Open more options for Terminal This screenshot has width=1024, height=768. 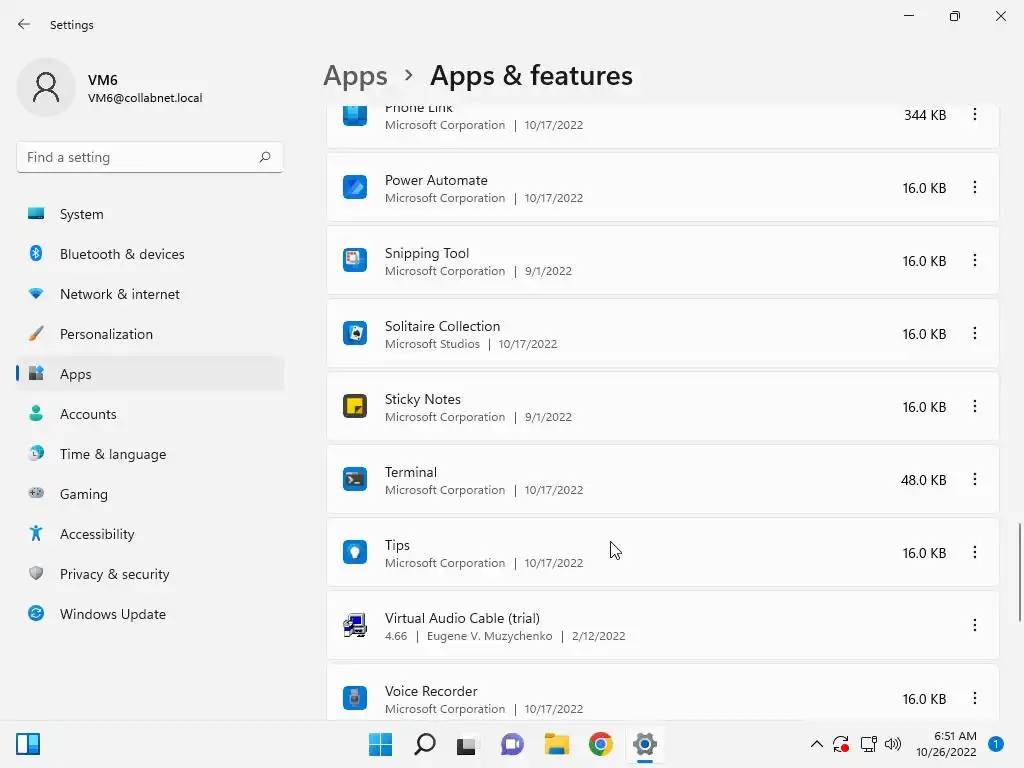click(975, 480)
